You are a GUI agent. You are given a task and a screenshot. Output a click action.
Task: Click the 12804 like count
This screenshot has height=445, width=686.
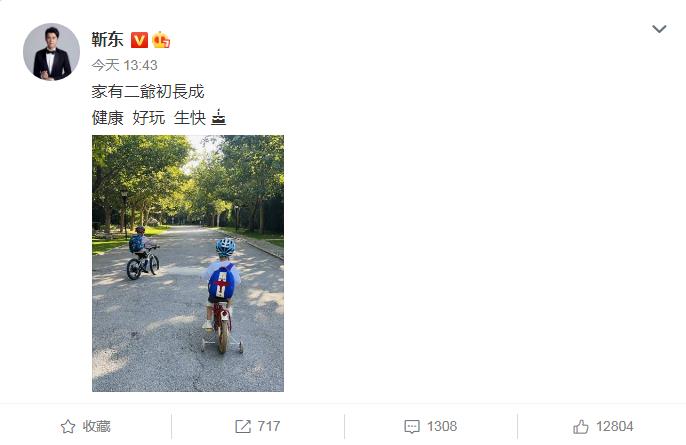click(x=614, y=426)
